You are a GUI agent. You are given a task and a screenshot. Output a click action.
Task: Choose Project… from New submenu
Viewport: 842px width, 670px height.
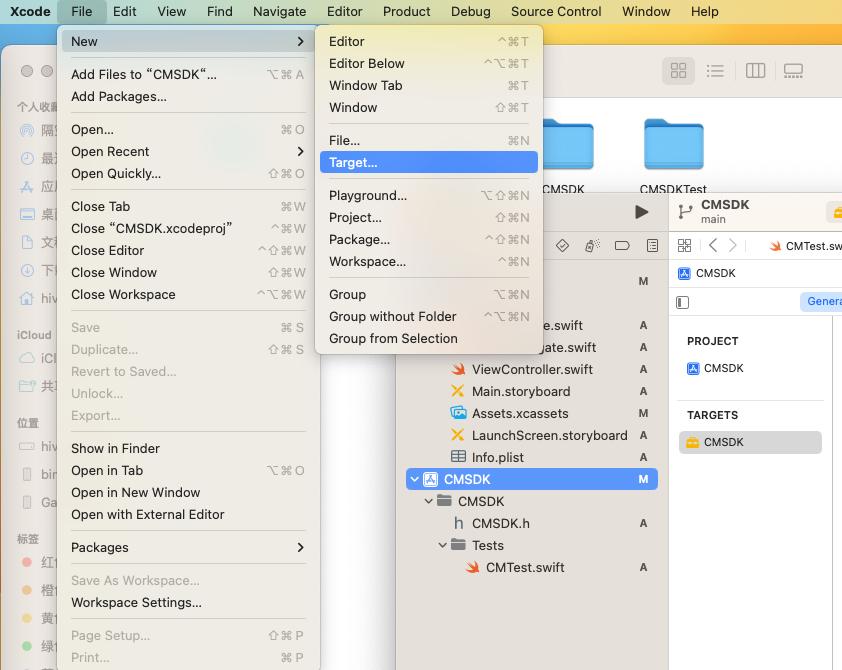pyautogui.click(x=429, y=217)
